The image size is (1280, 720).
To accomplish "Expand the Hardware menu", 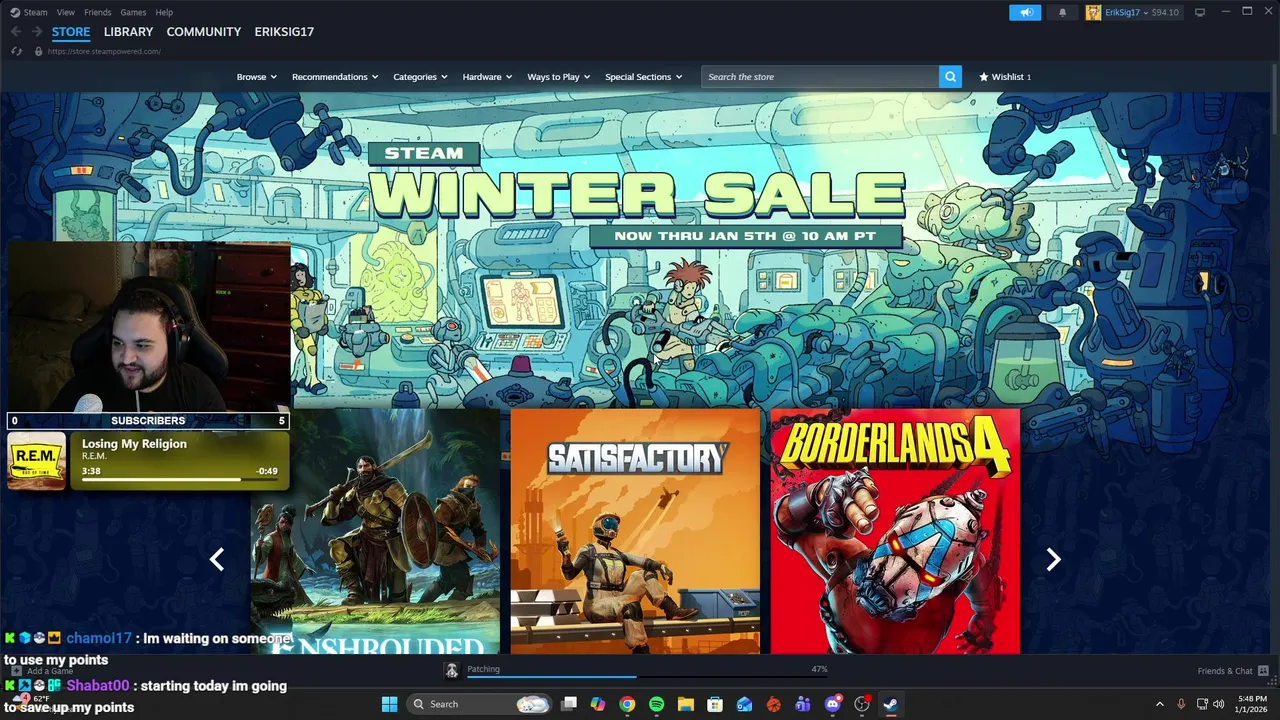I will pyautogui.click(x=487, y=77).
